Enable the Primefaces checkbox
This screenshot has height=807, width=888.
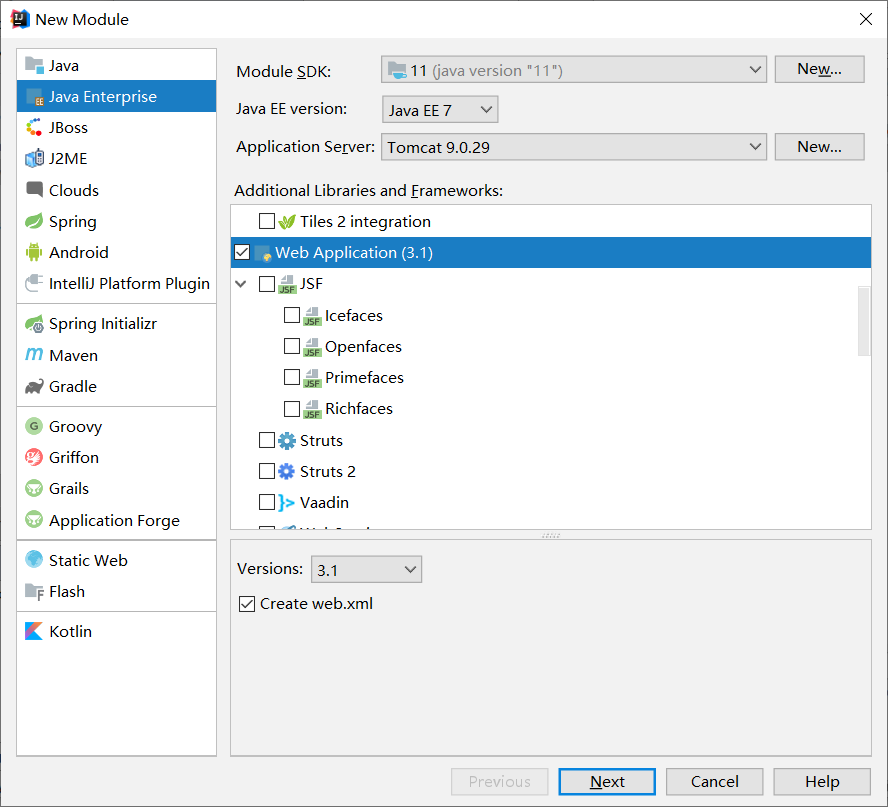coord(292,377)
